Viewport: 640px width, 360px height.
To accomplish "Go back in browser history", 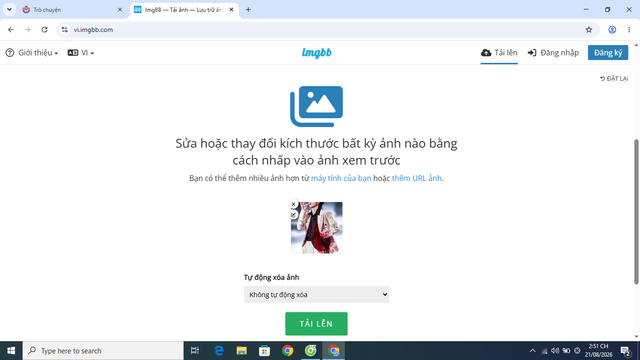I will tap(11, 29).
